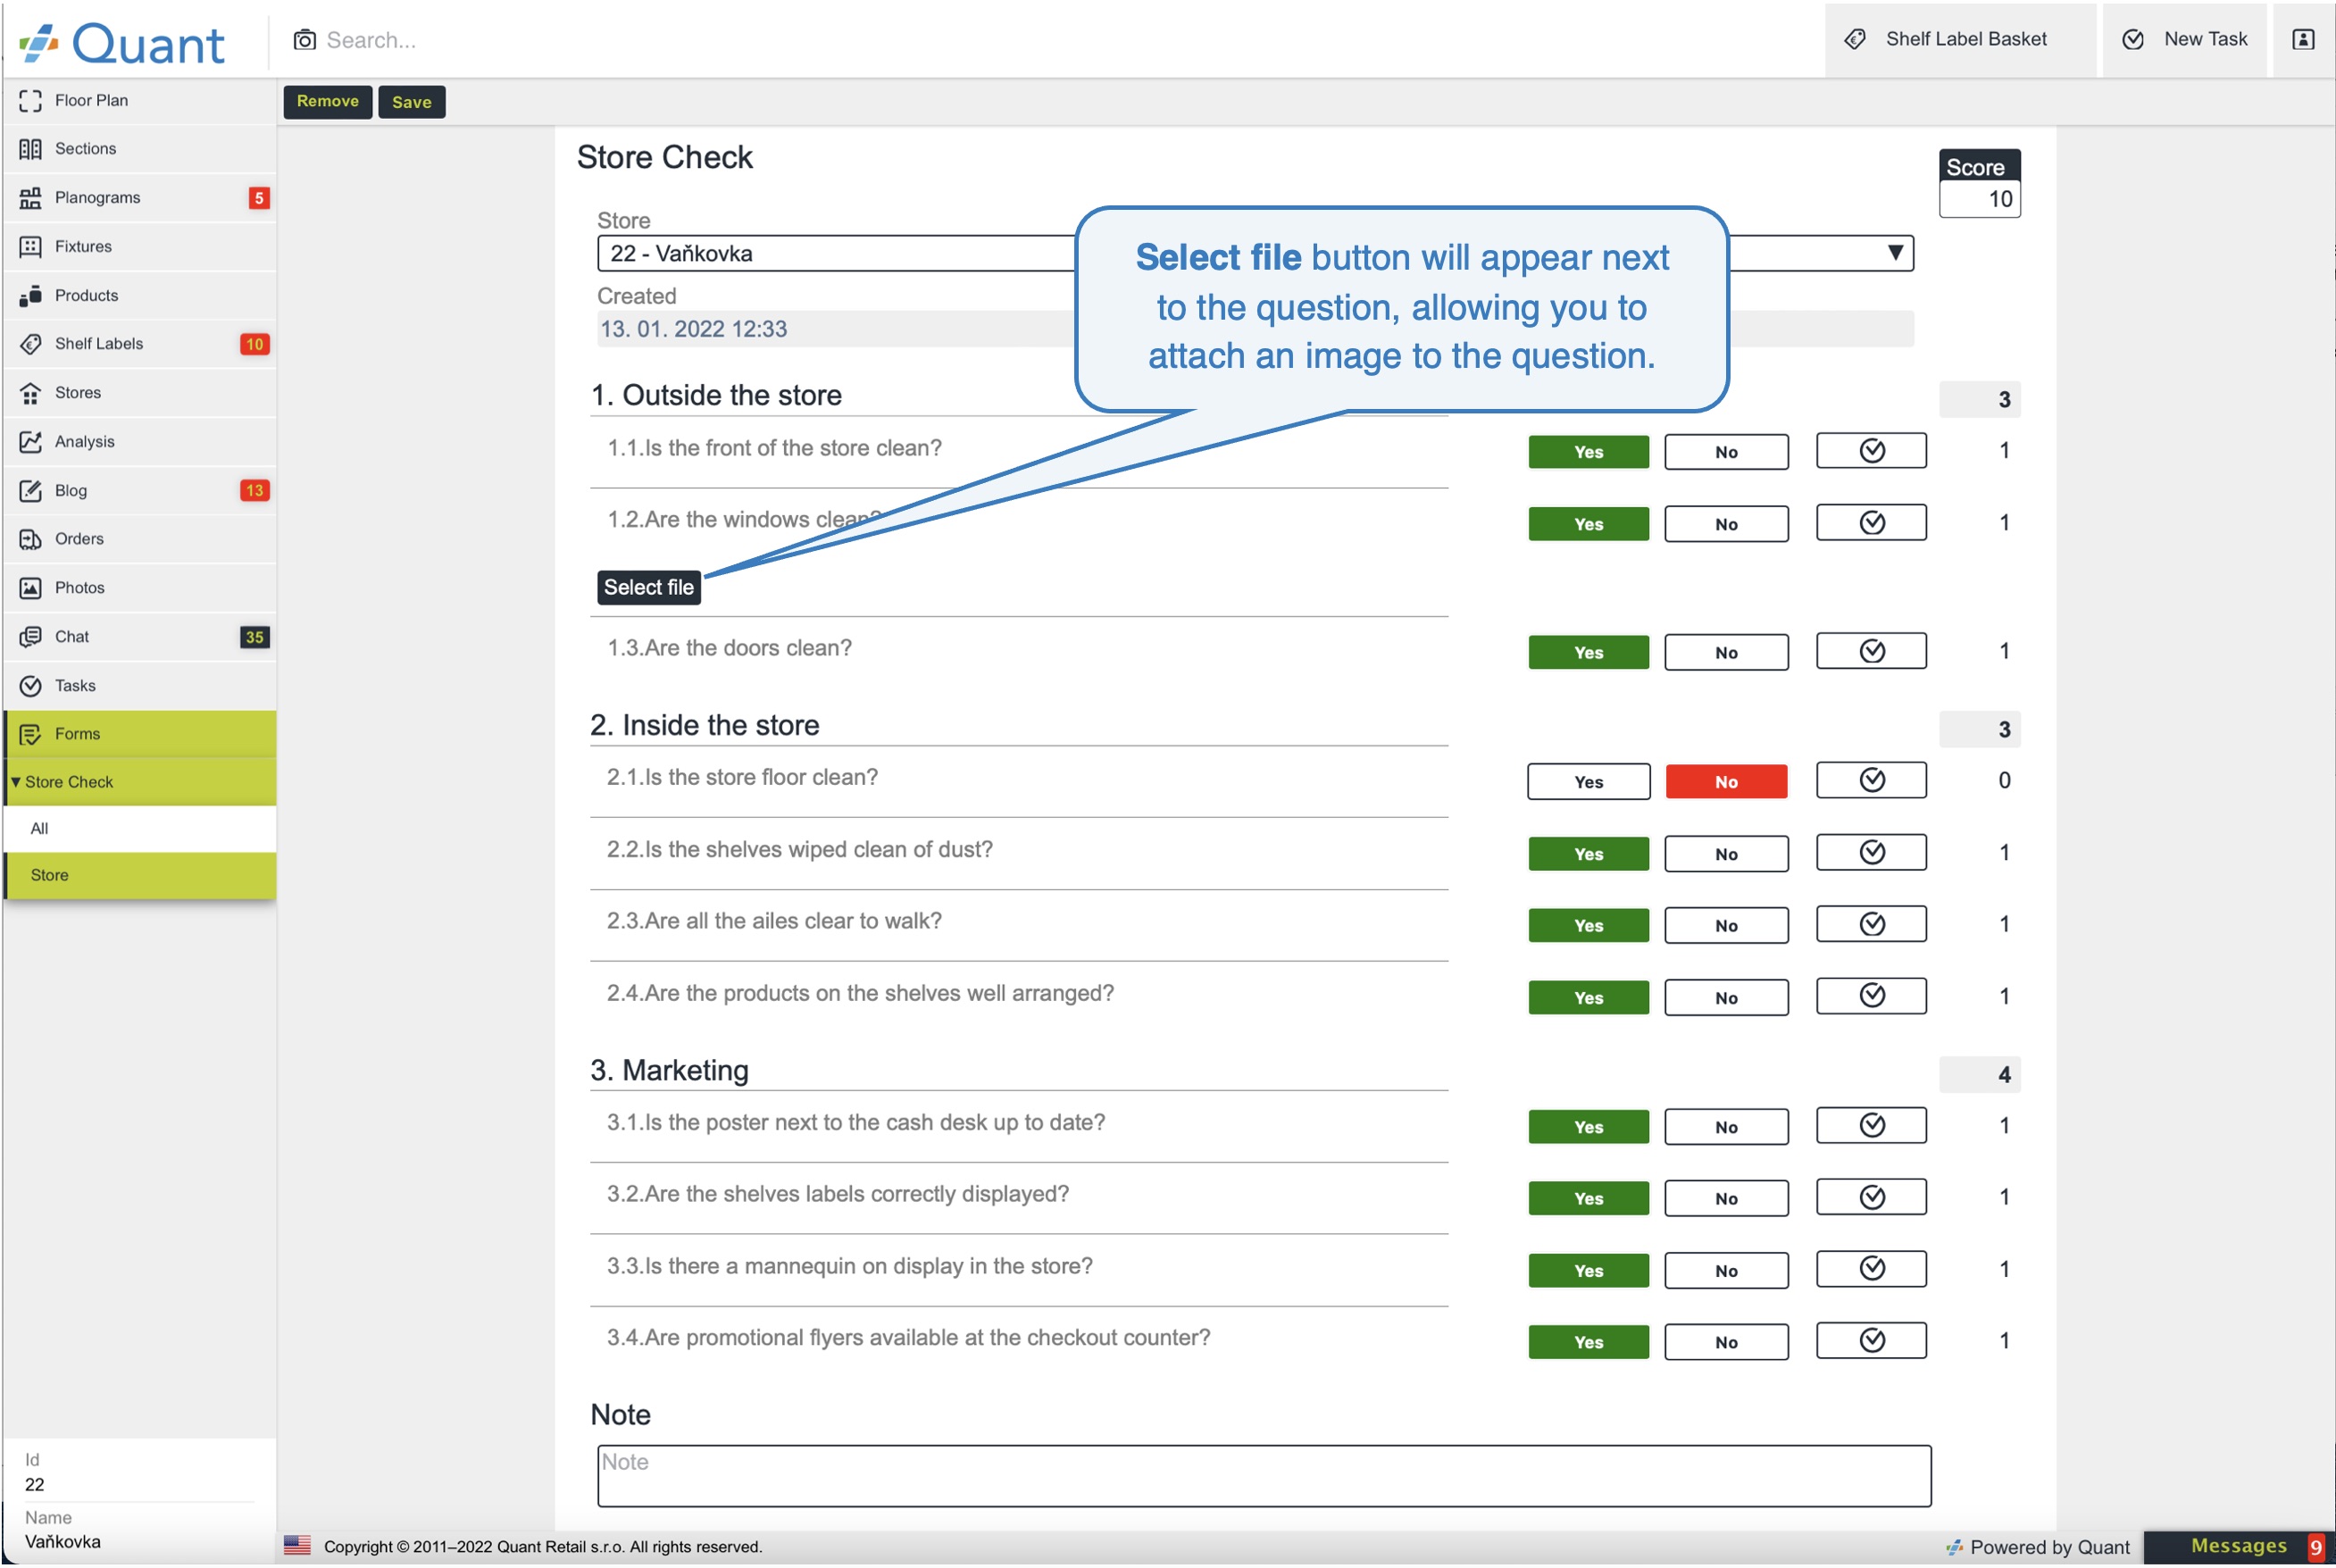Create task for question 1.3 doors clean
This screenshot has width=2336, height=1568.
point(1871,652)
